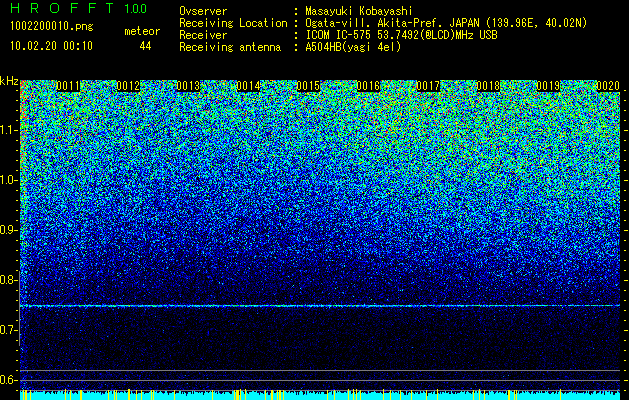Click the 0017 time marker

coord(428,86)
